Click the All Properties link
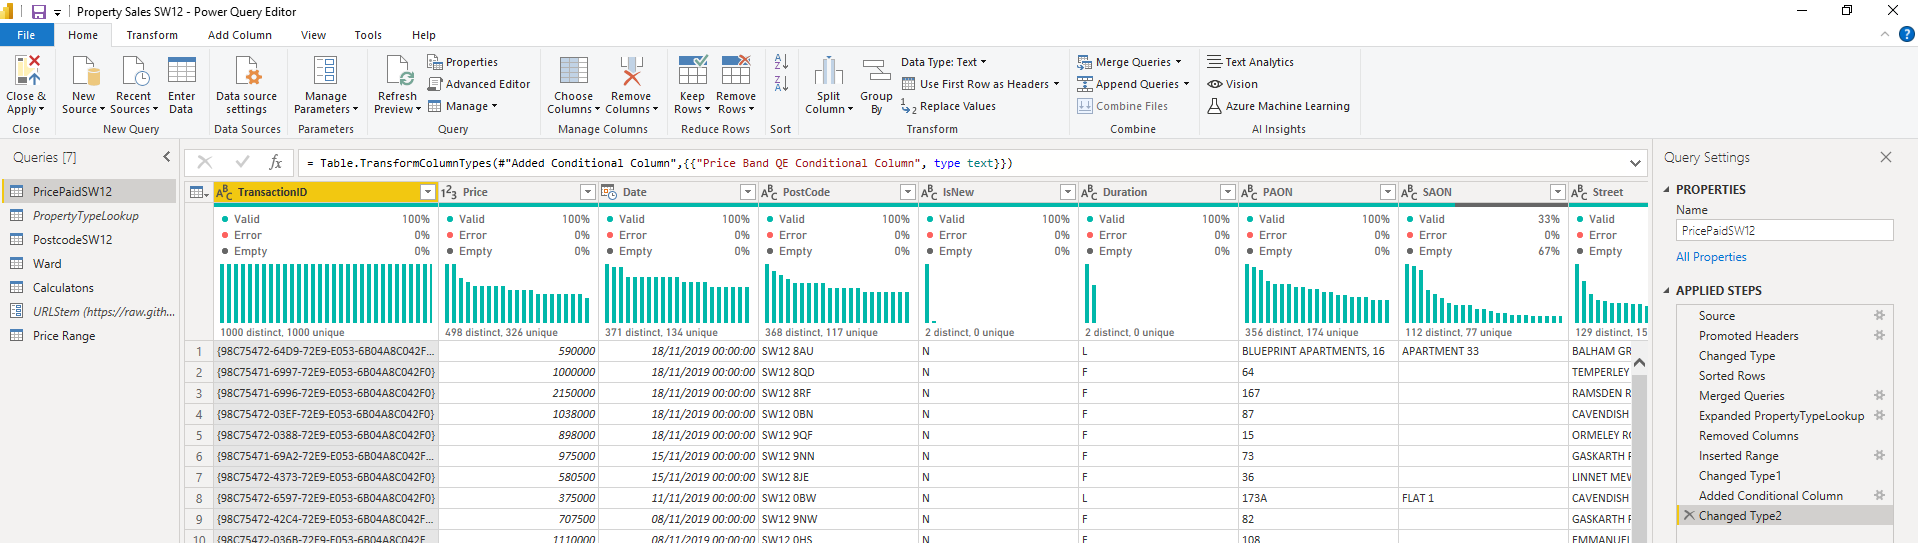The height and width of the screenshot is (543, 1918). [x=1711, y=257]
